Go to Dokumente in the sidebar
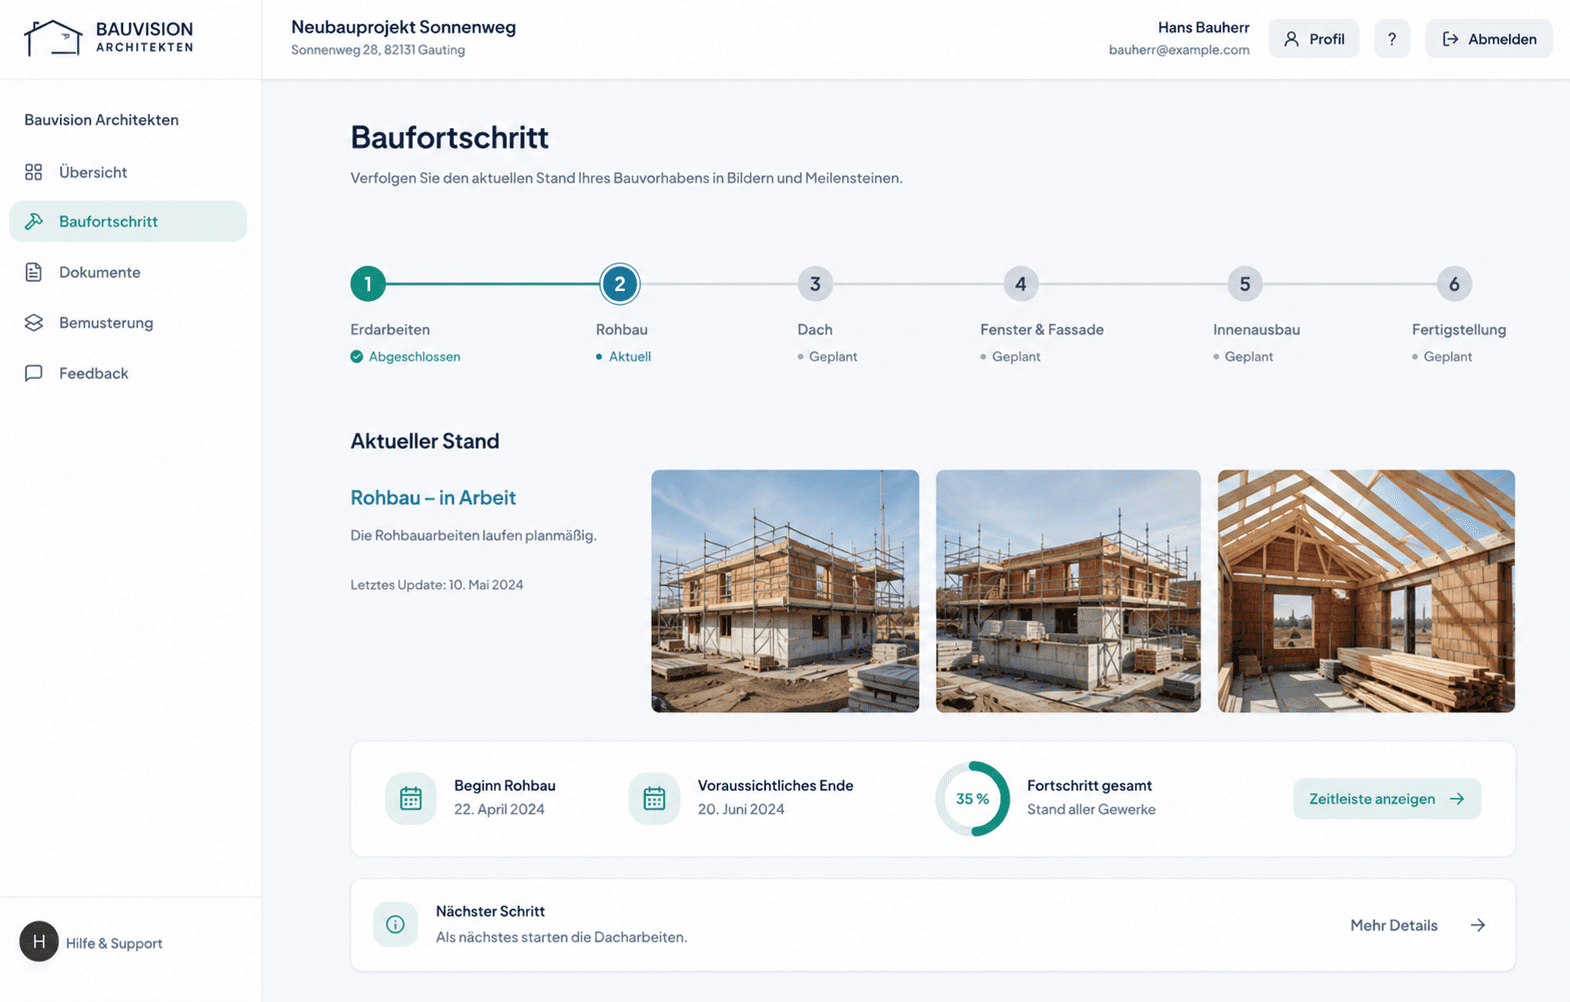The height and width of the screenshot is (1002, 1570). pyautogui.click(x=128, y=272)
